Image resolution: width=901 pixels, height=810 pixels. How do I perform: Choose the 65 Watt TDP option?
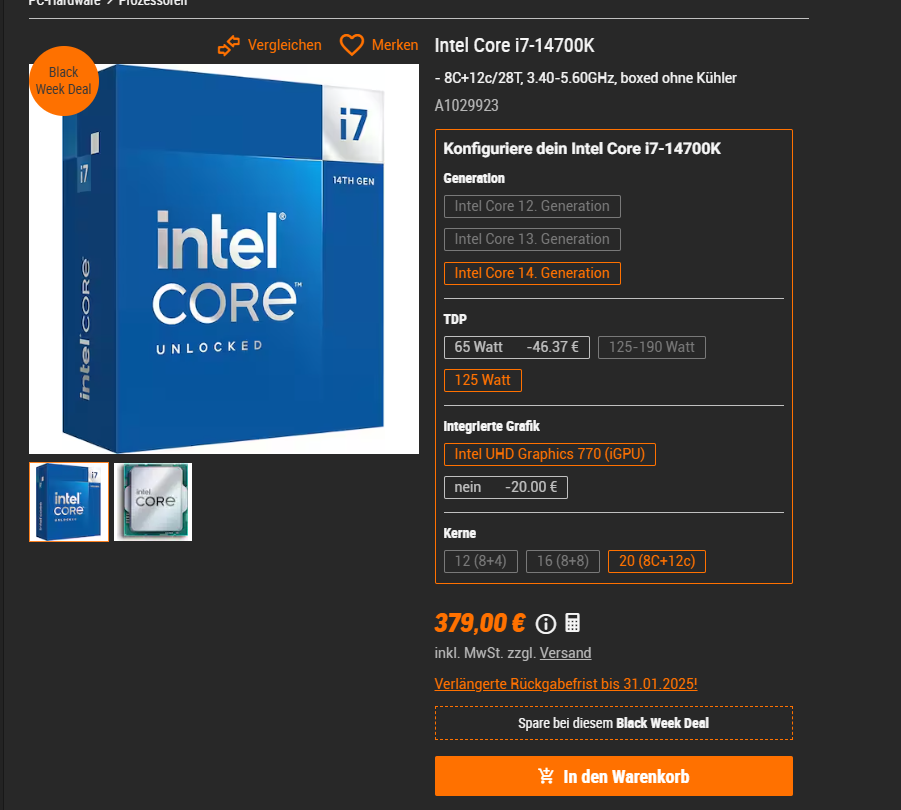click(517, 348)
